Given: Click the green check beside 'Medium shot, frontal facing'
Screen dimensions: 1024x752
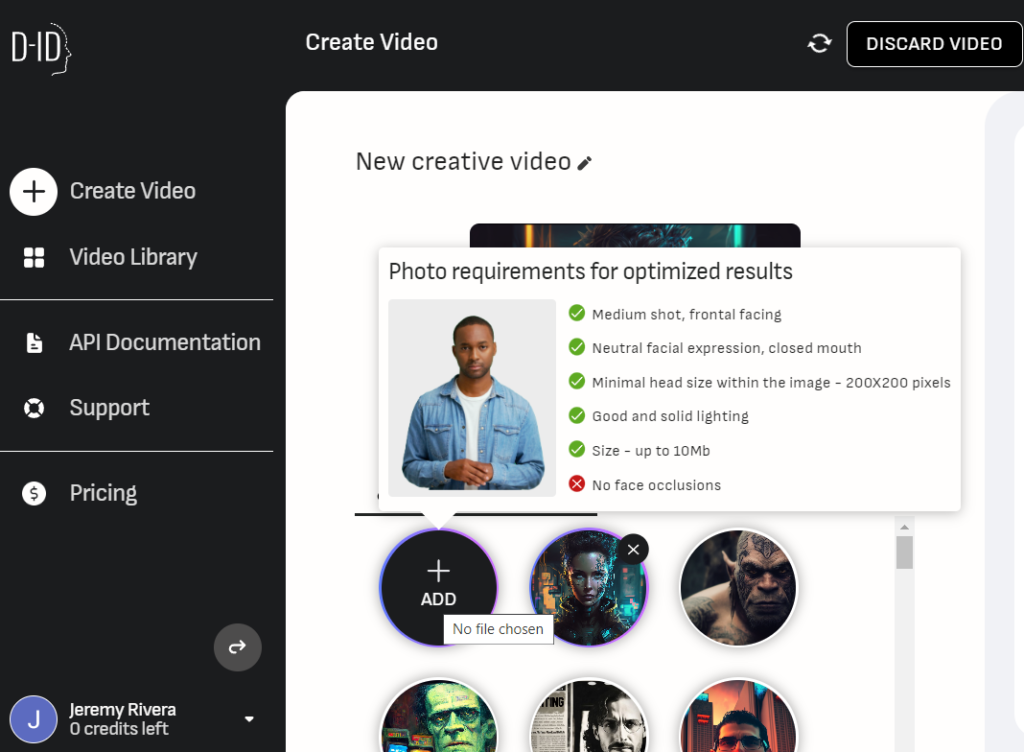Looking at the screenshot, I should click(x=577, y=313).
